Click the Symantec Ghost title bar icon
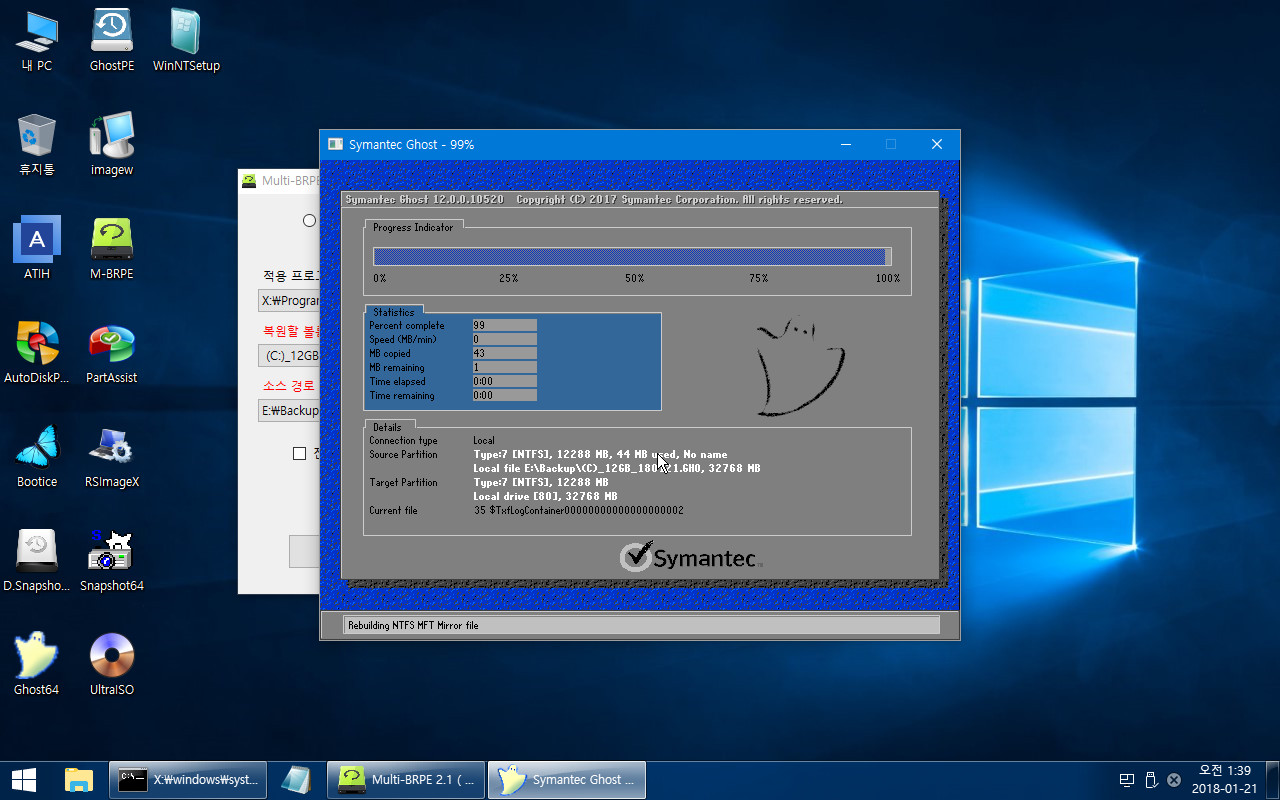 [336, 144]
